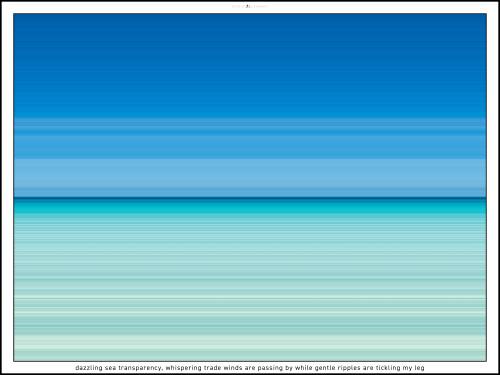Click the medium blue band mid-sky
This screenshot has width=500, height=375.
coord(250,147)
